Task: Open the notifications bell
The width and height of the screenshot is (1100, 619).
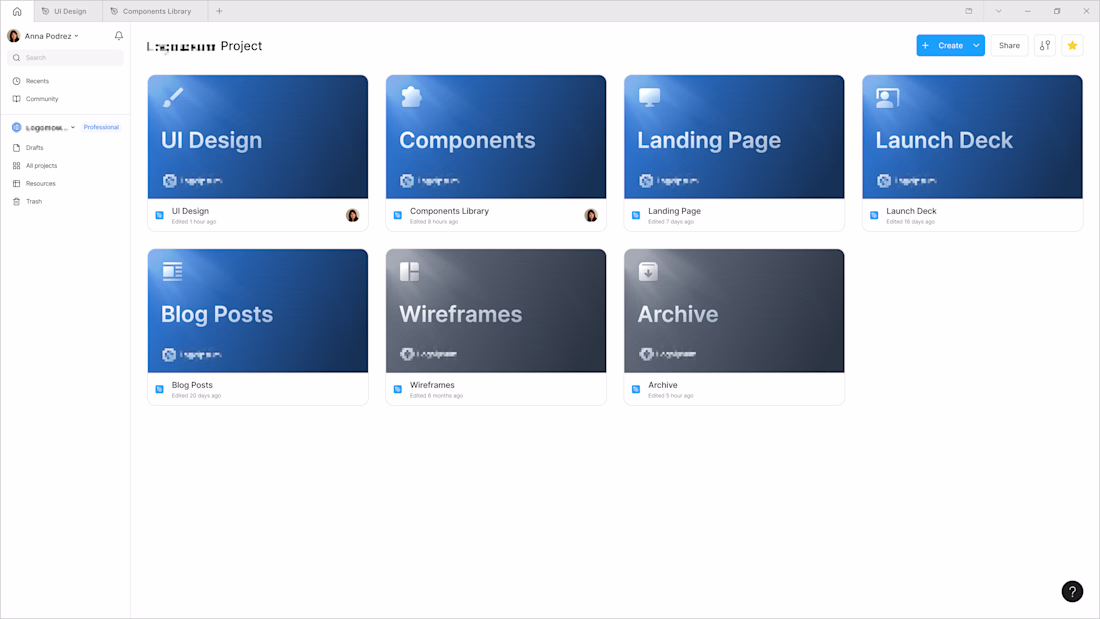Action: pyautogui.click(x=119, y=36)
